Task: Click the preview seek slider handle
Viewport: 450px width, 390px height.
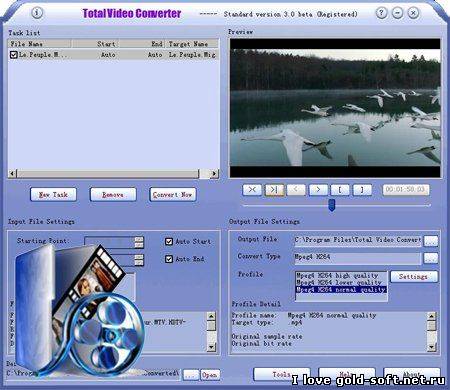Action: click(x=332, y=205)
